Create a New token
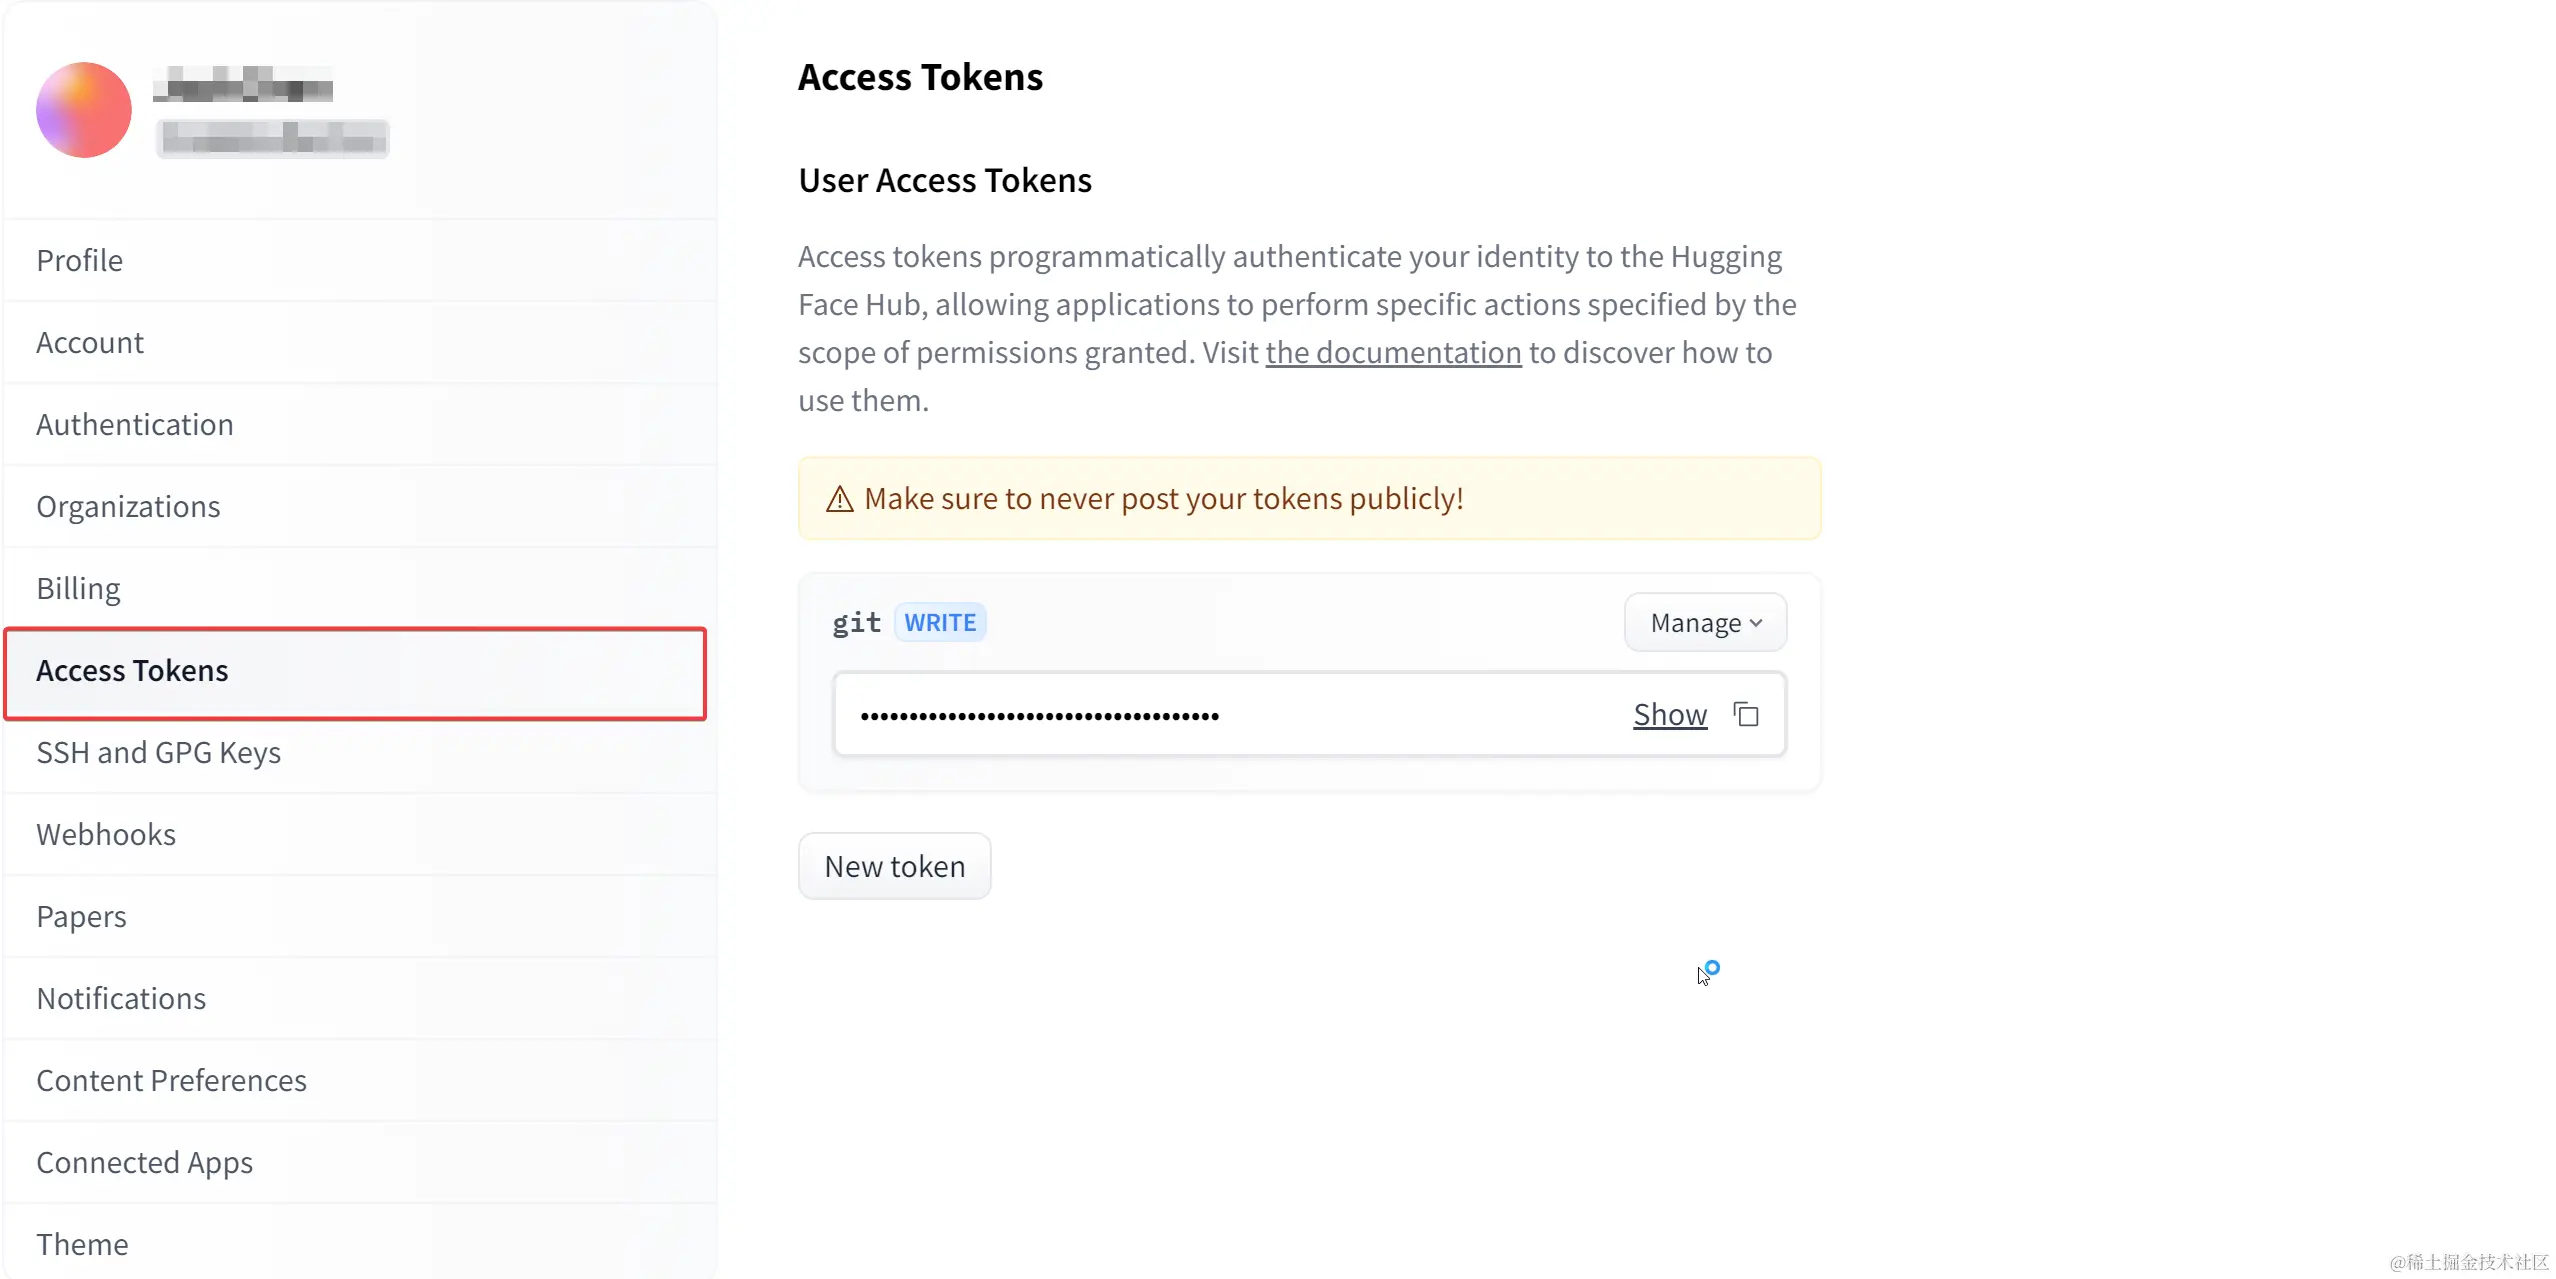Viewport: 2556px width, 1279px height. tap(894, 866)
